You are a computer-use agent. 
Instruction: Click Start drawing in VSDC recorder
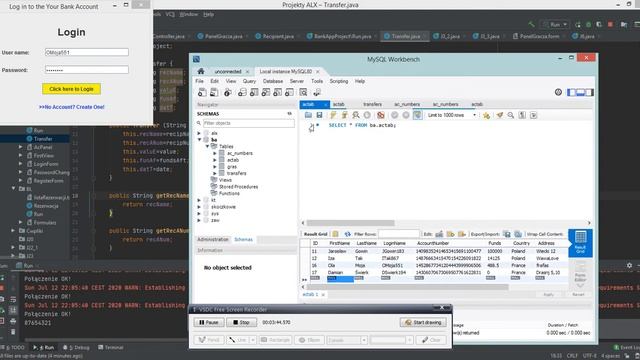click(423, 322)
